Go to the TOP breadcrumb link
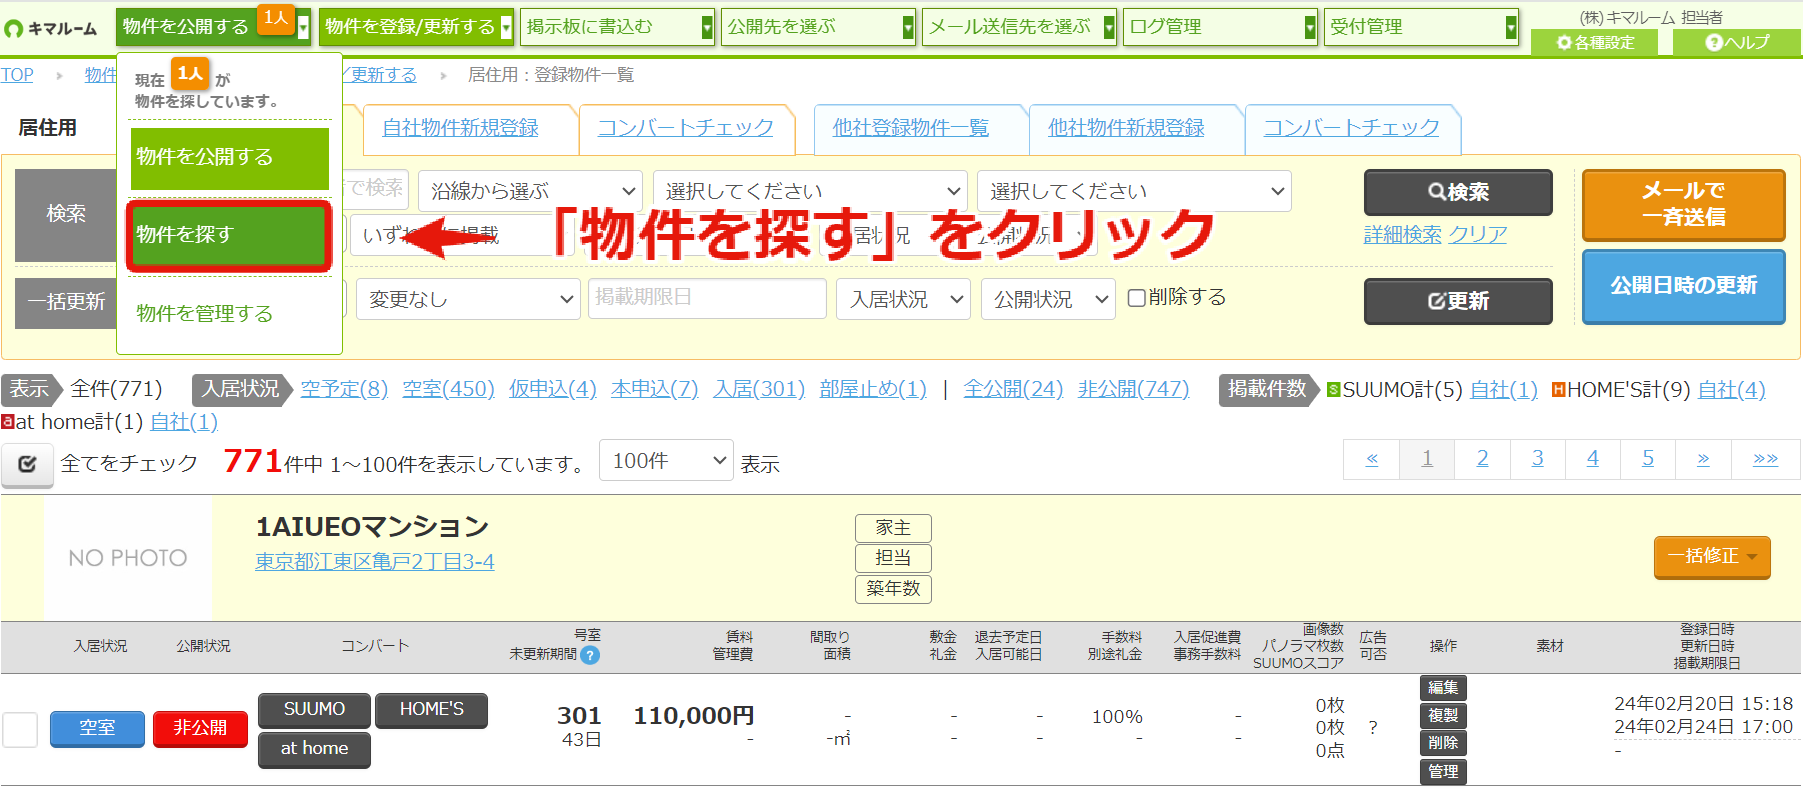The image size is (1803, 812). pos(17,75)
